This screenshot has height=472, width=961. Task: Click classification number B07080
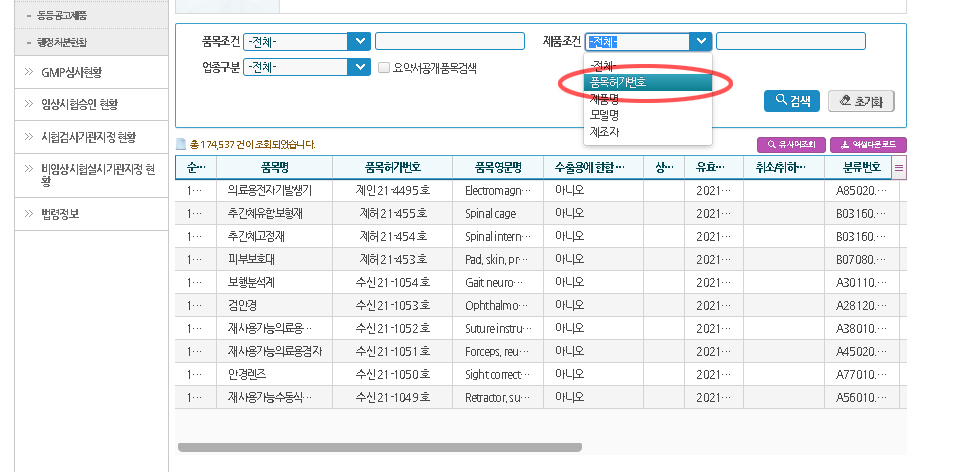[x=861, y=259]
